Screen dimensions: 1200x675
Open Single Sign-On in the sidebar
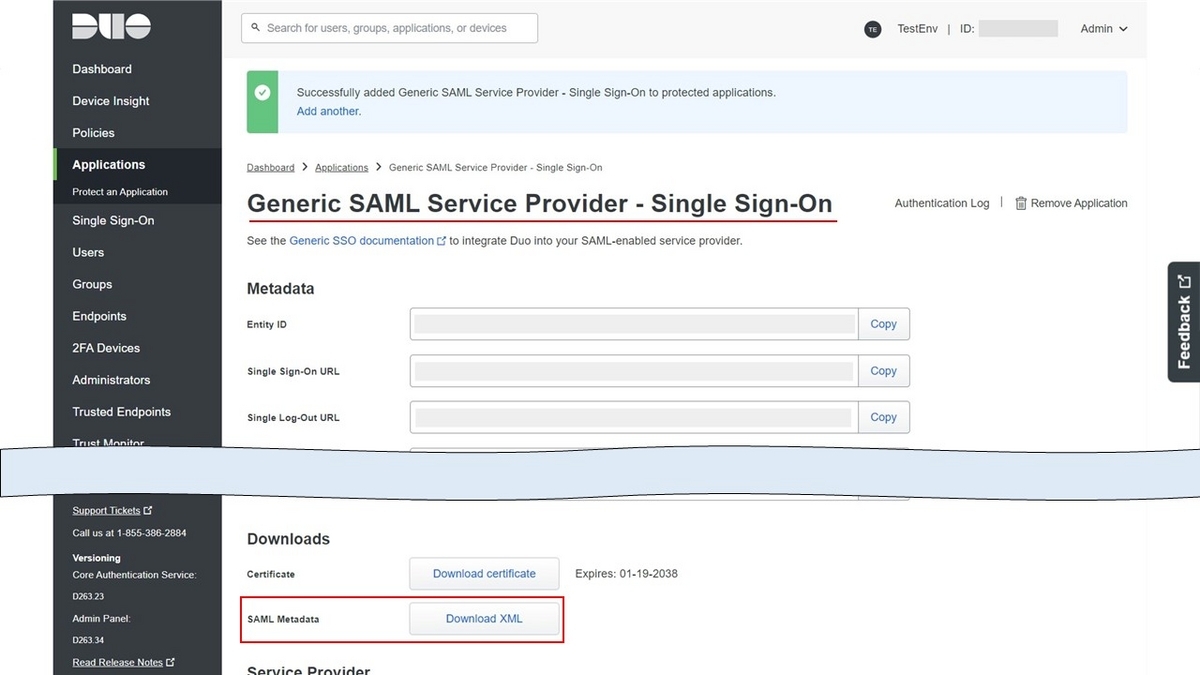click(113, 221)
